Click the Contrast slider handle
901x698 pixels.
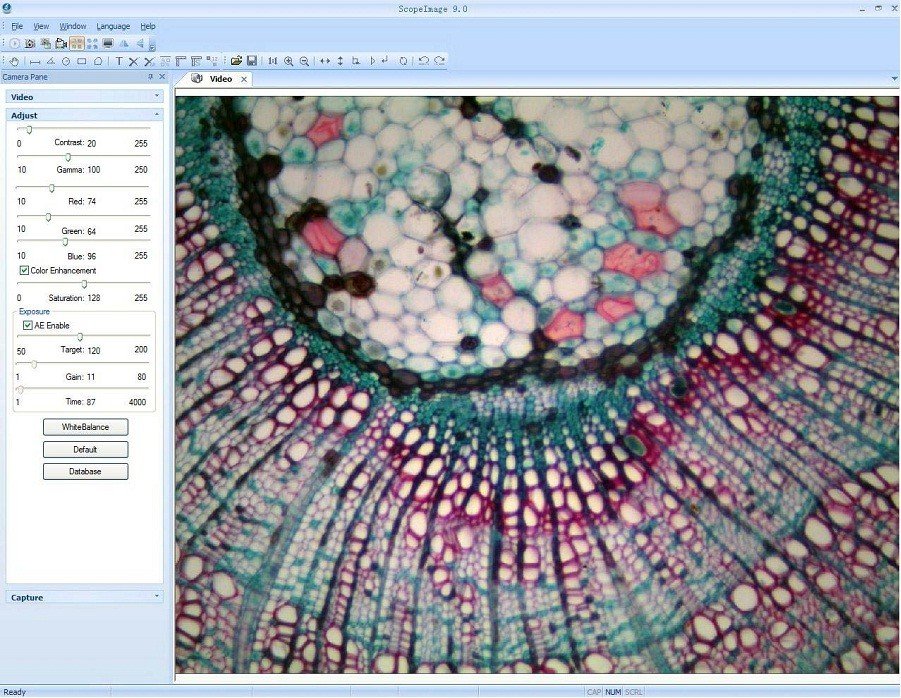[x=29, y=130]
